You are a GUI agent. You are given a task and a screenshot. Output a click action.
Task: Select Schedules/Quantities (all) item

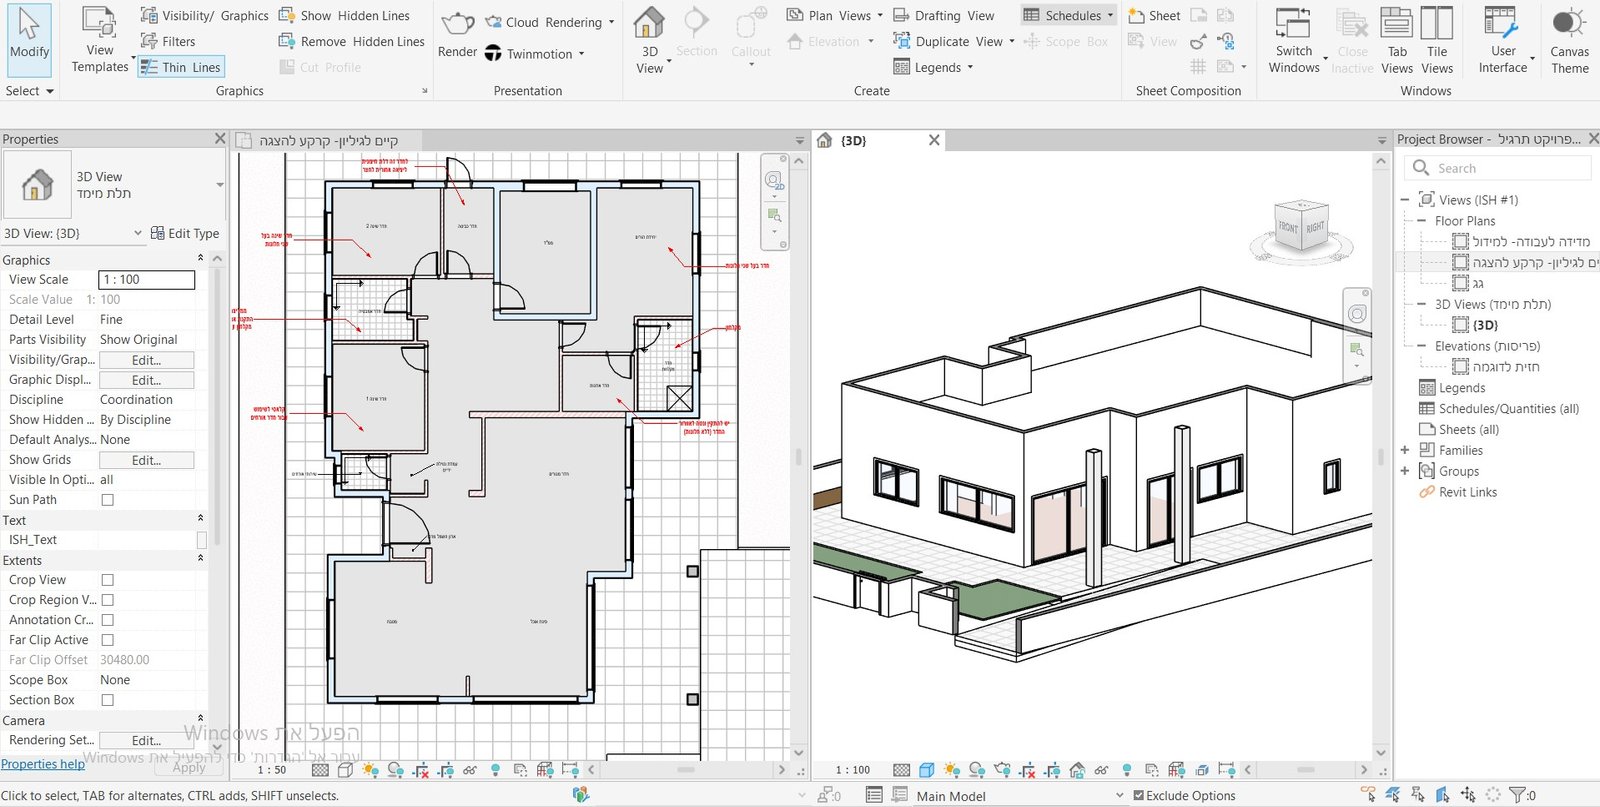pos(1508,409)
